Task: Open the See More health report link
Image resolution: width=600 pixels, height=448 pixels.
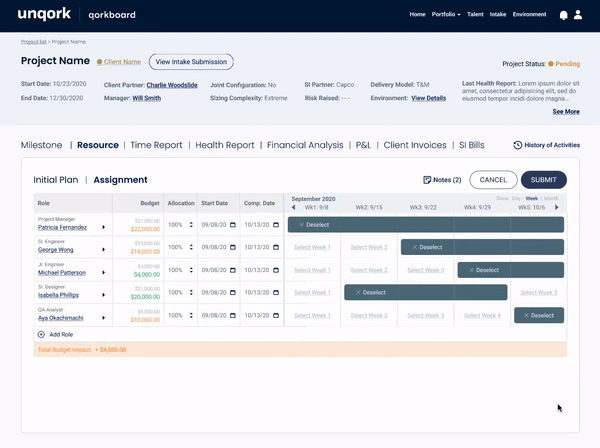Action: [x=566, y=111]
